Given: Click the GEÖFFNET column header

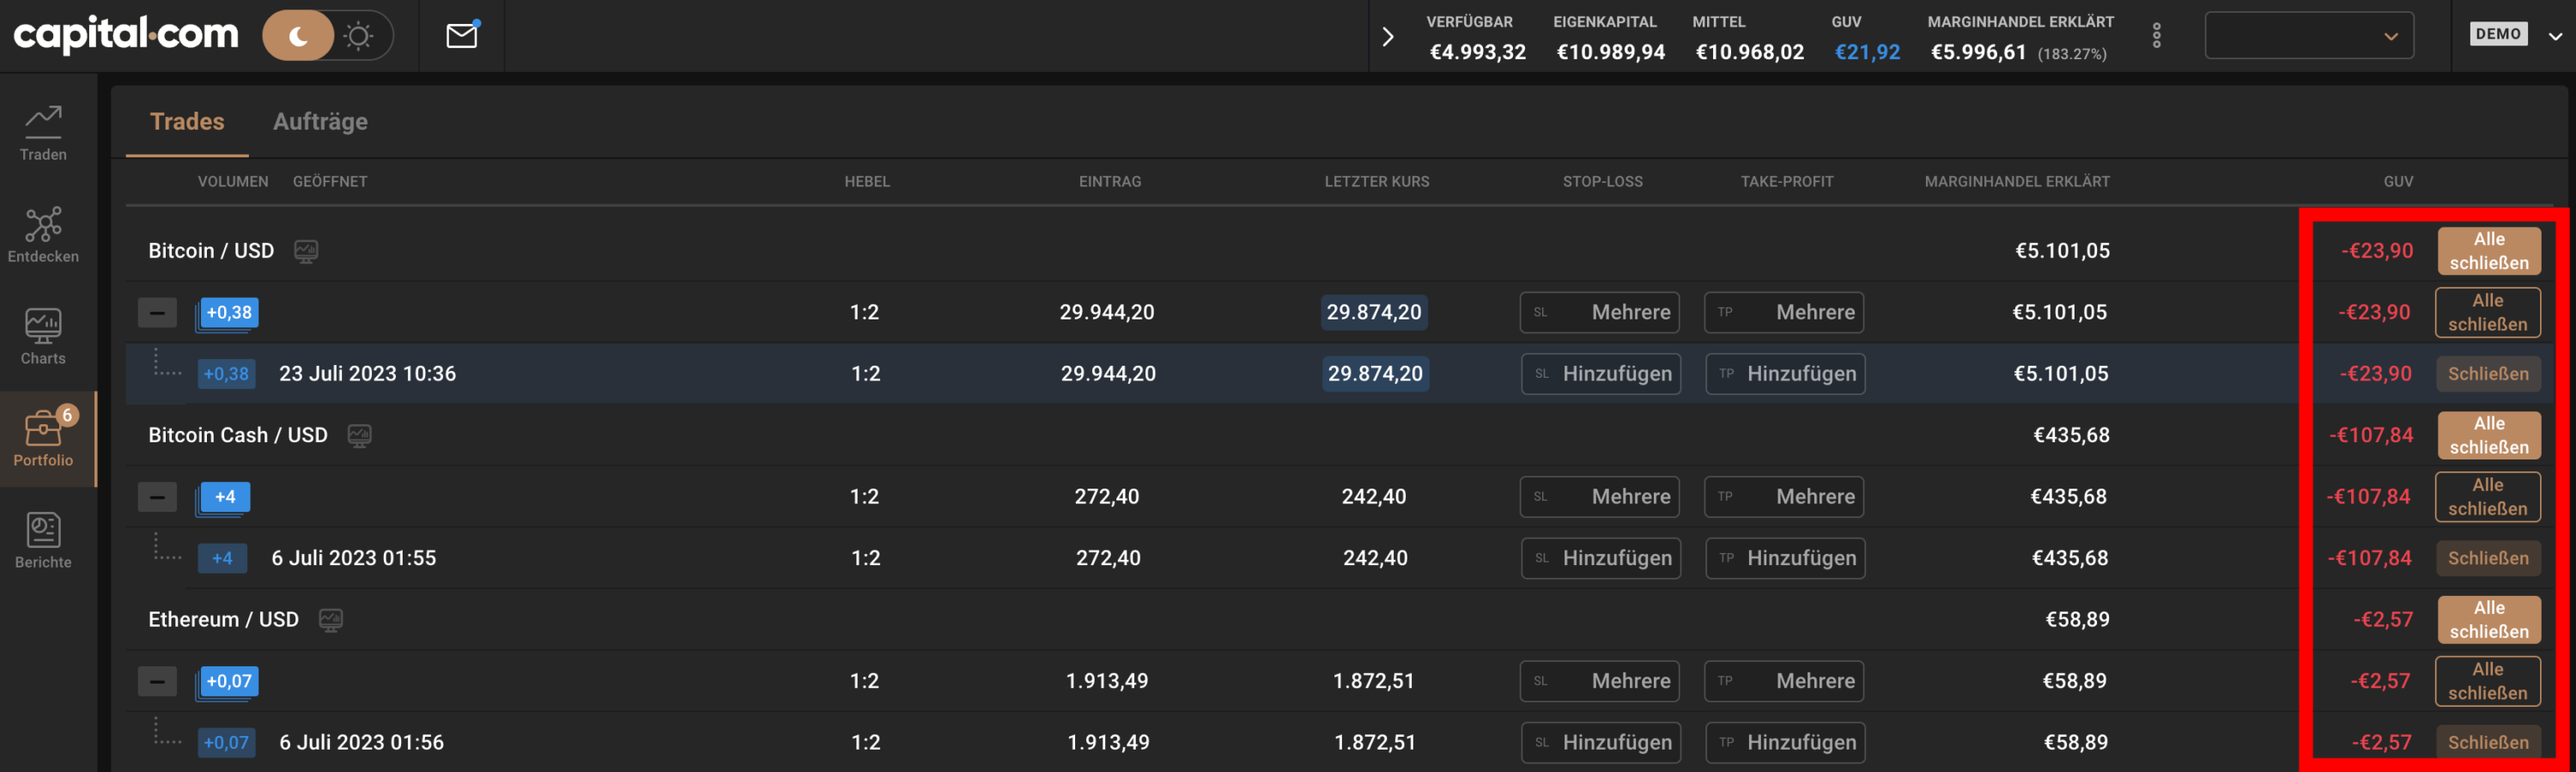Looking at the screenshot, I should click(330, 181).
